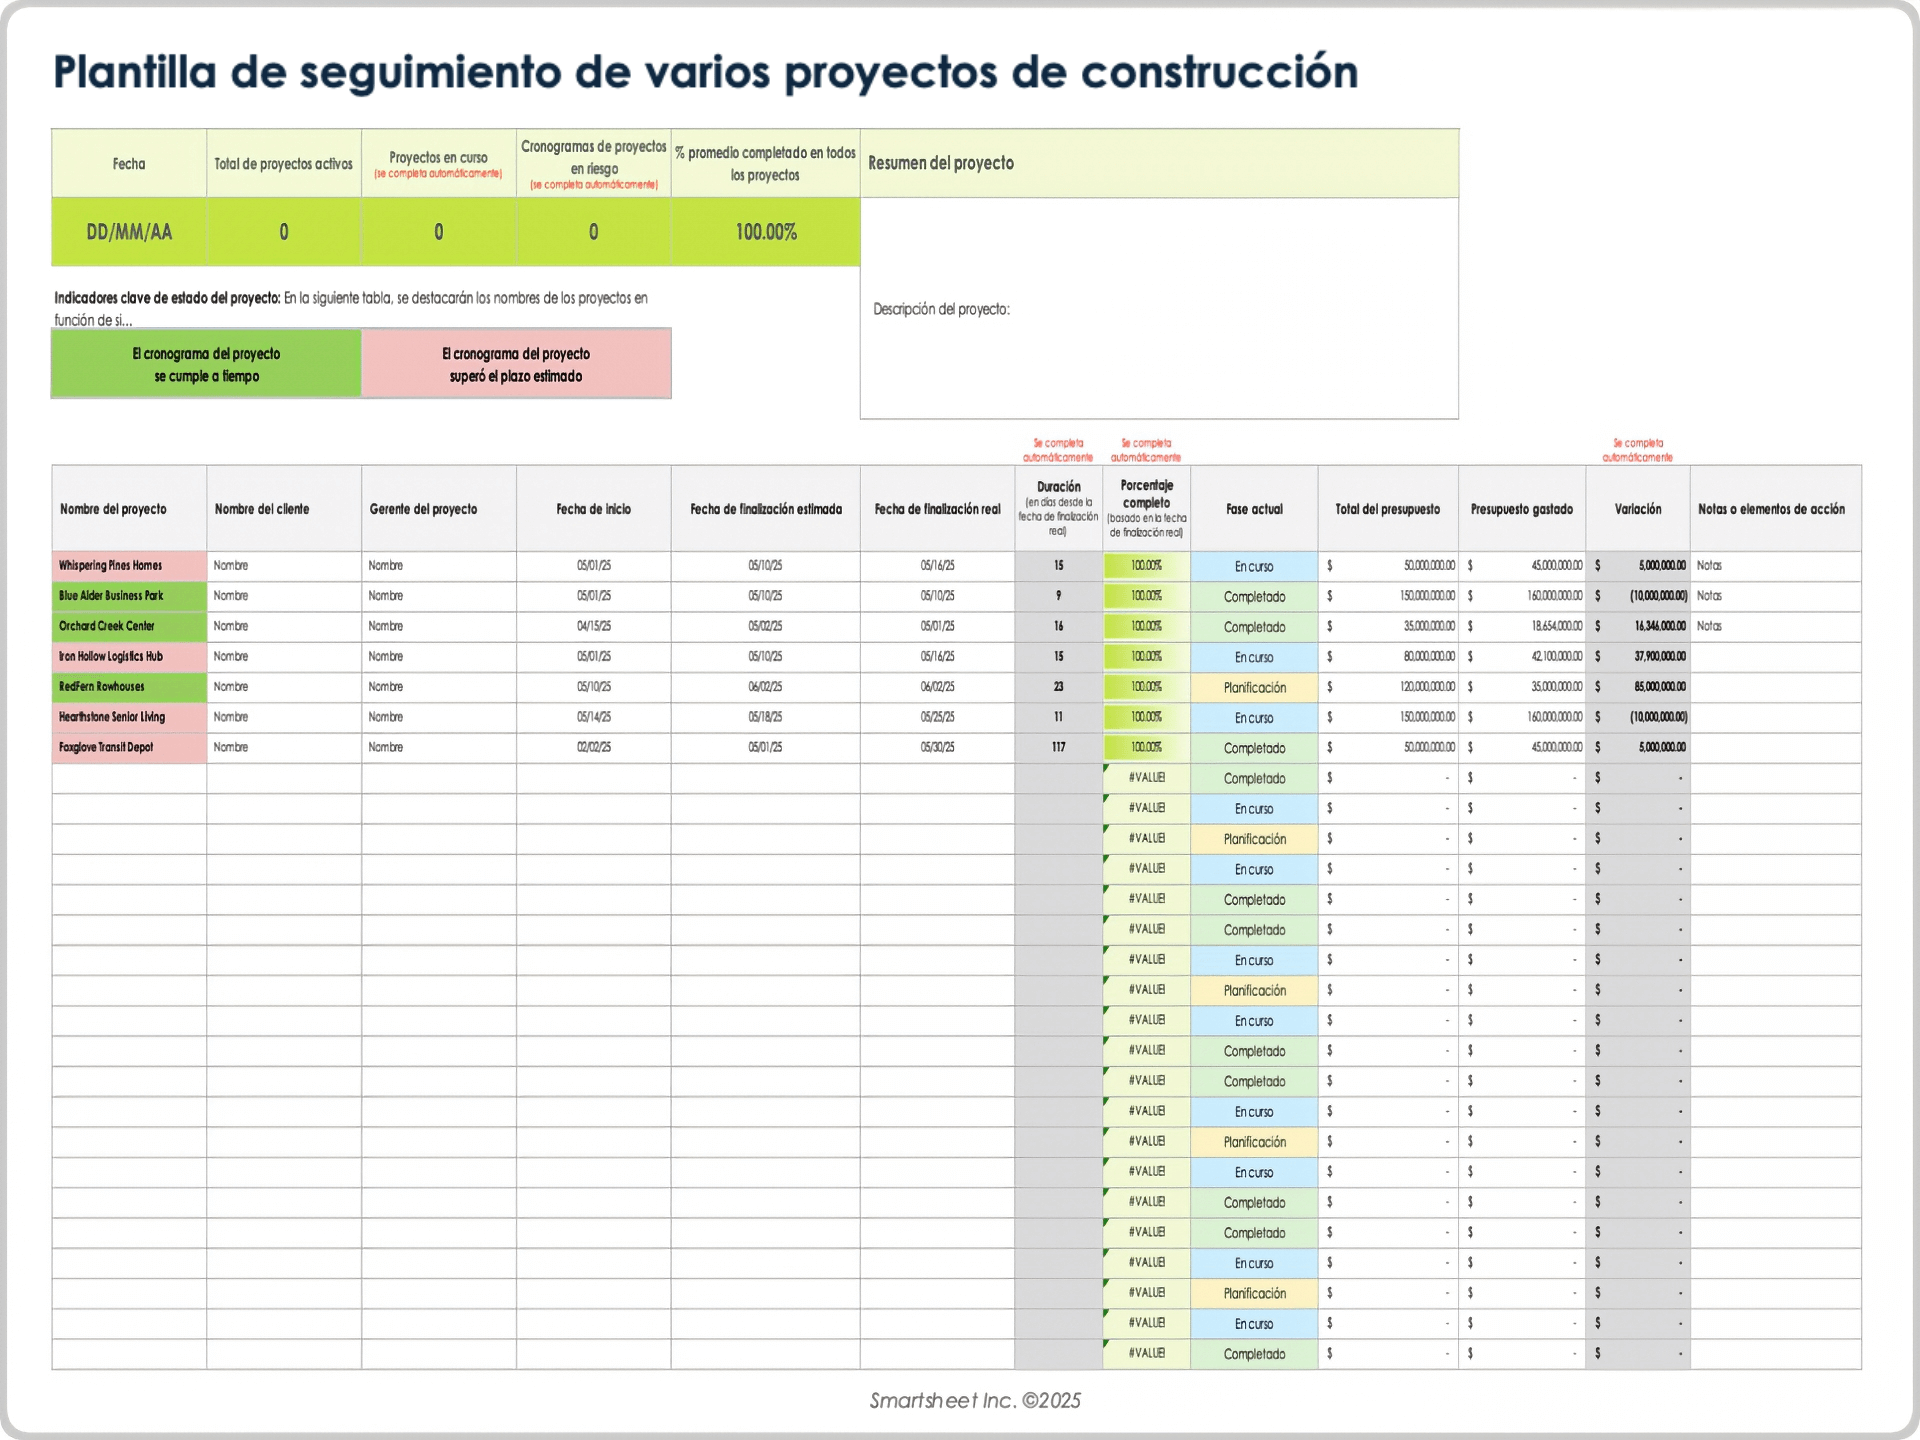Select the duration value 9 for Blue Alder

(1058, 596)
